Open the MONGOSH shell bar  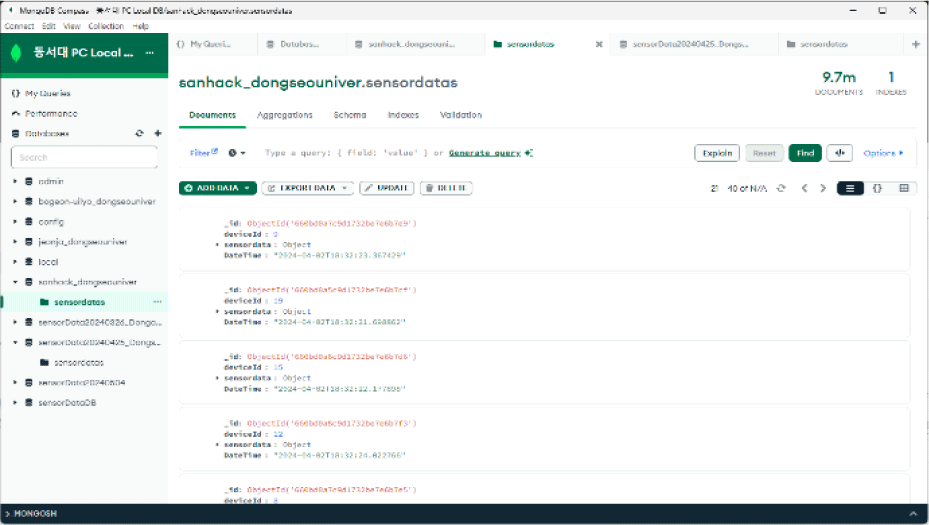point(464,514)
